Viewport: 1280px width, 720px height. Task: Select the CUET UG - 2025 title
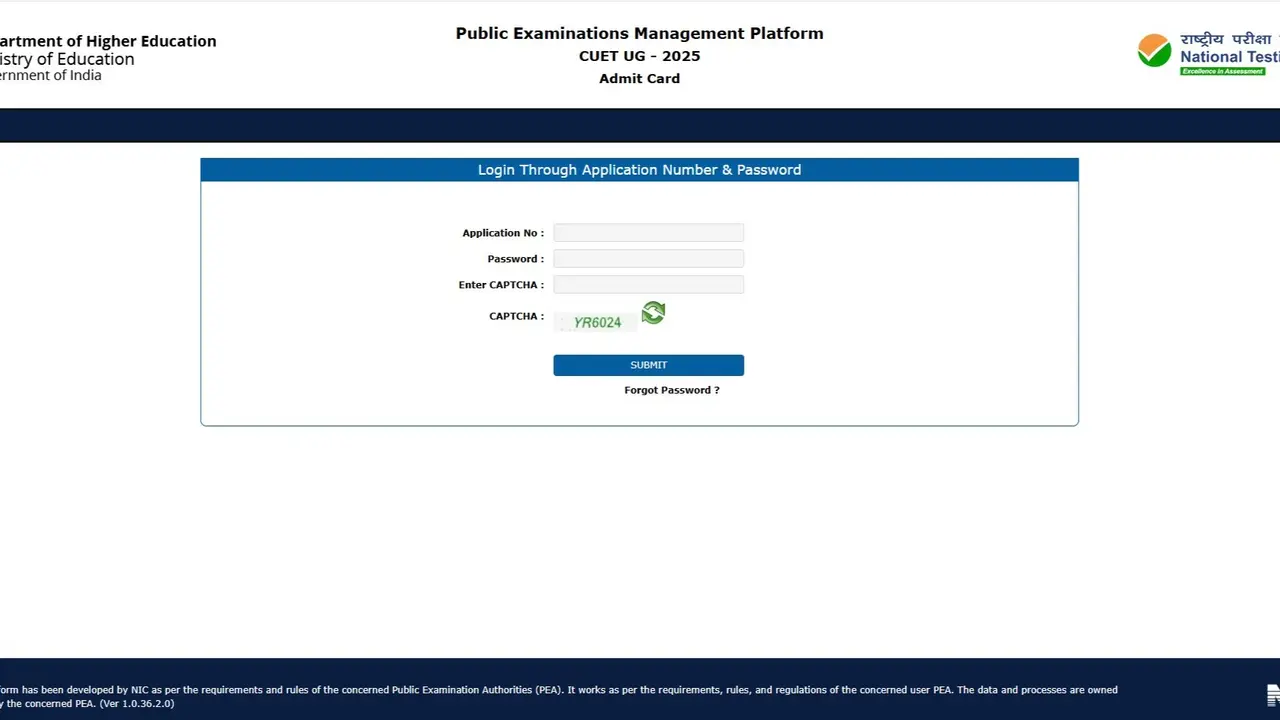(639, 56)
